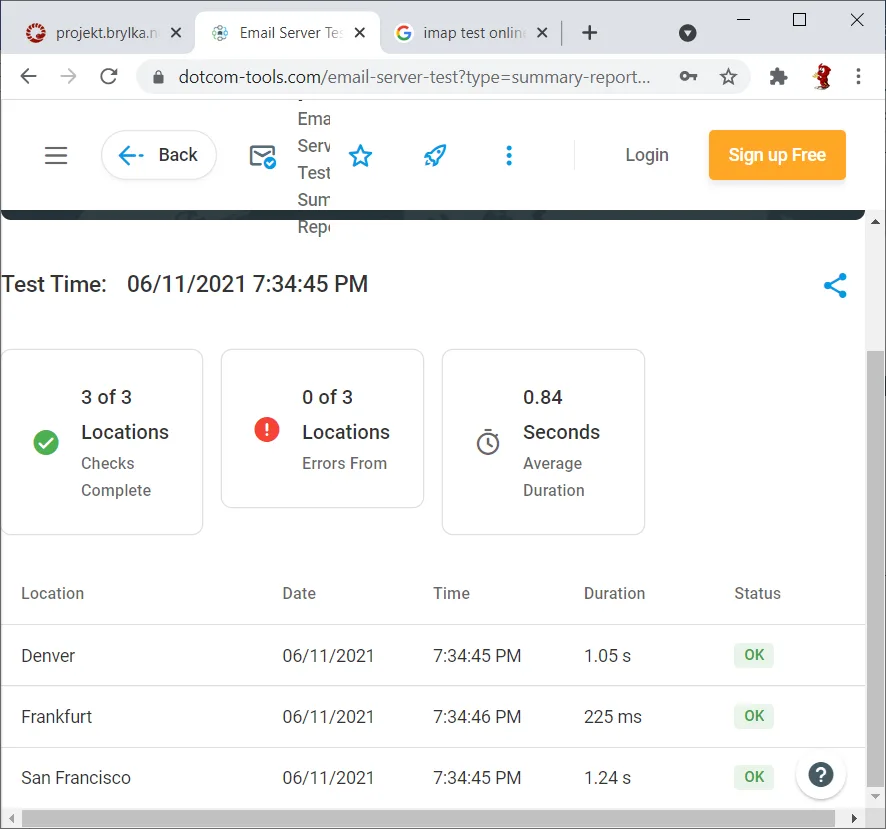Click the 0 of 3 Locations errors card
886x829 pixels.
click(322, 428)
